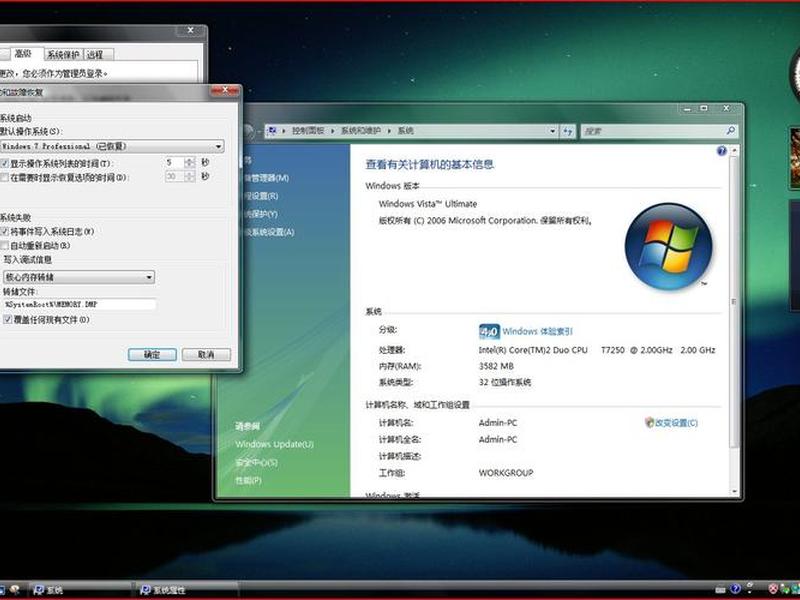Open the Windows 体验索引 link

[537, 332]
